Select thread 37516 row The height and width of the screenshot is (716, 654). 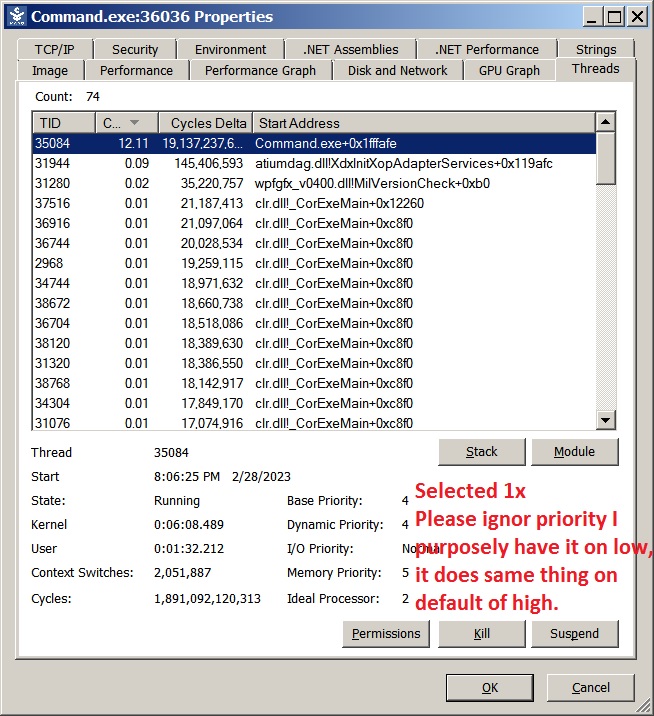pos(314,203)
